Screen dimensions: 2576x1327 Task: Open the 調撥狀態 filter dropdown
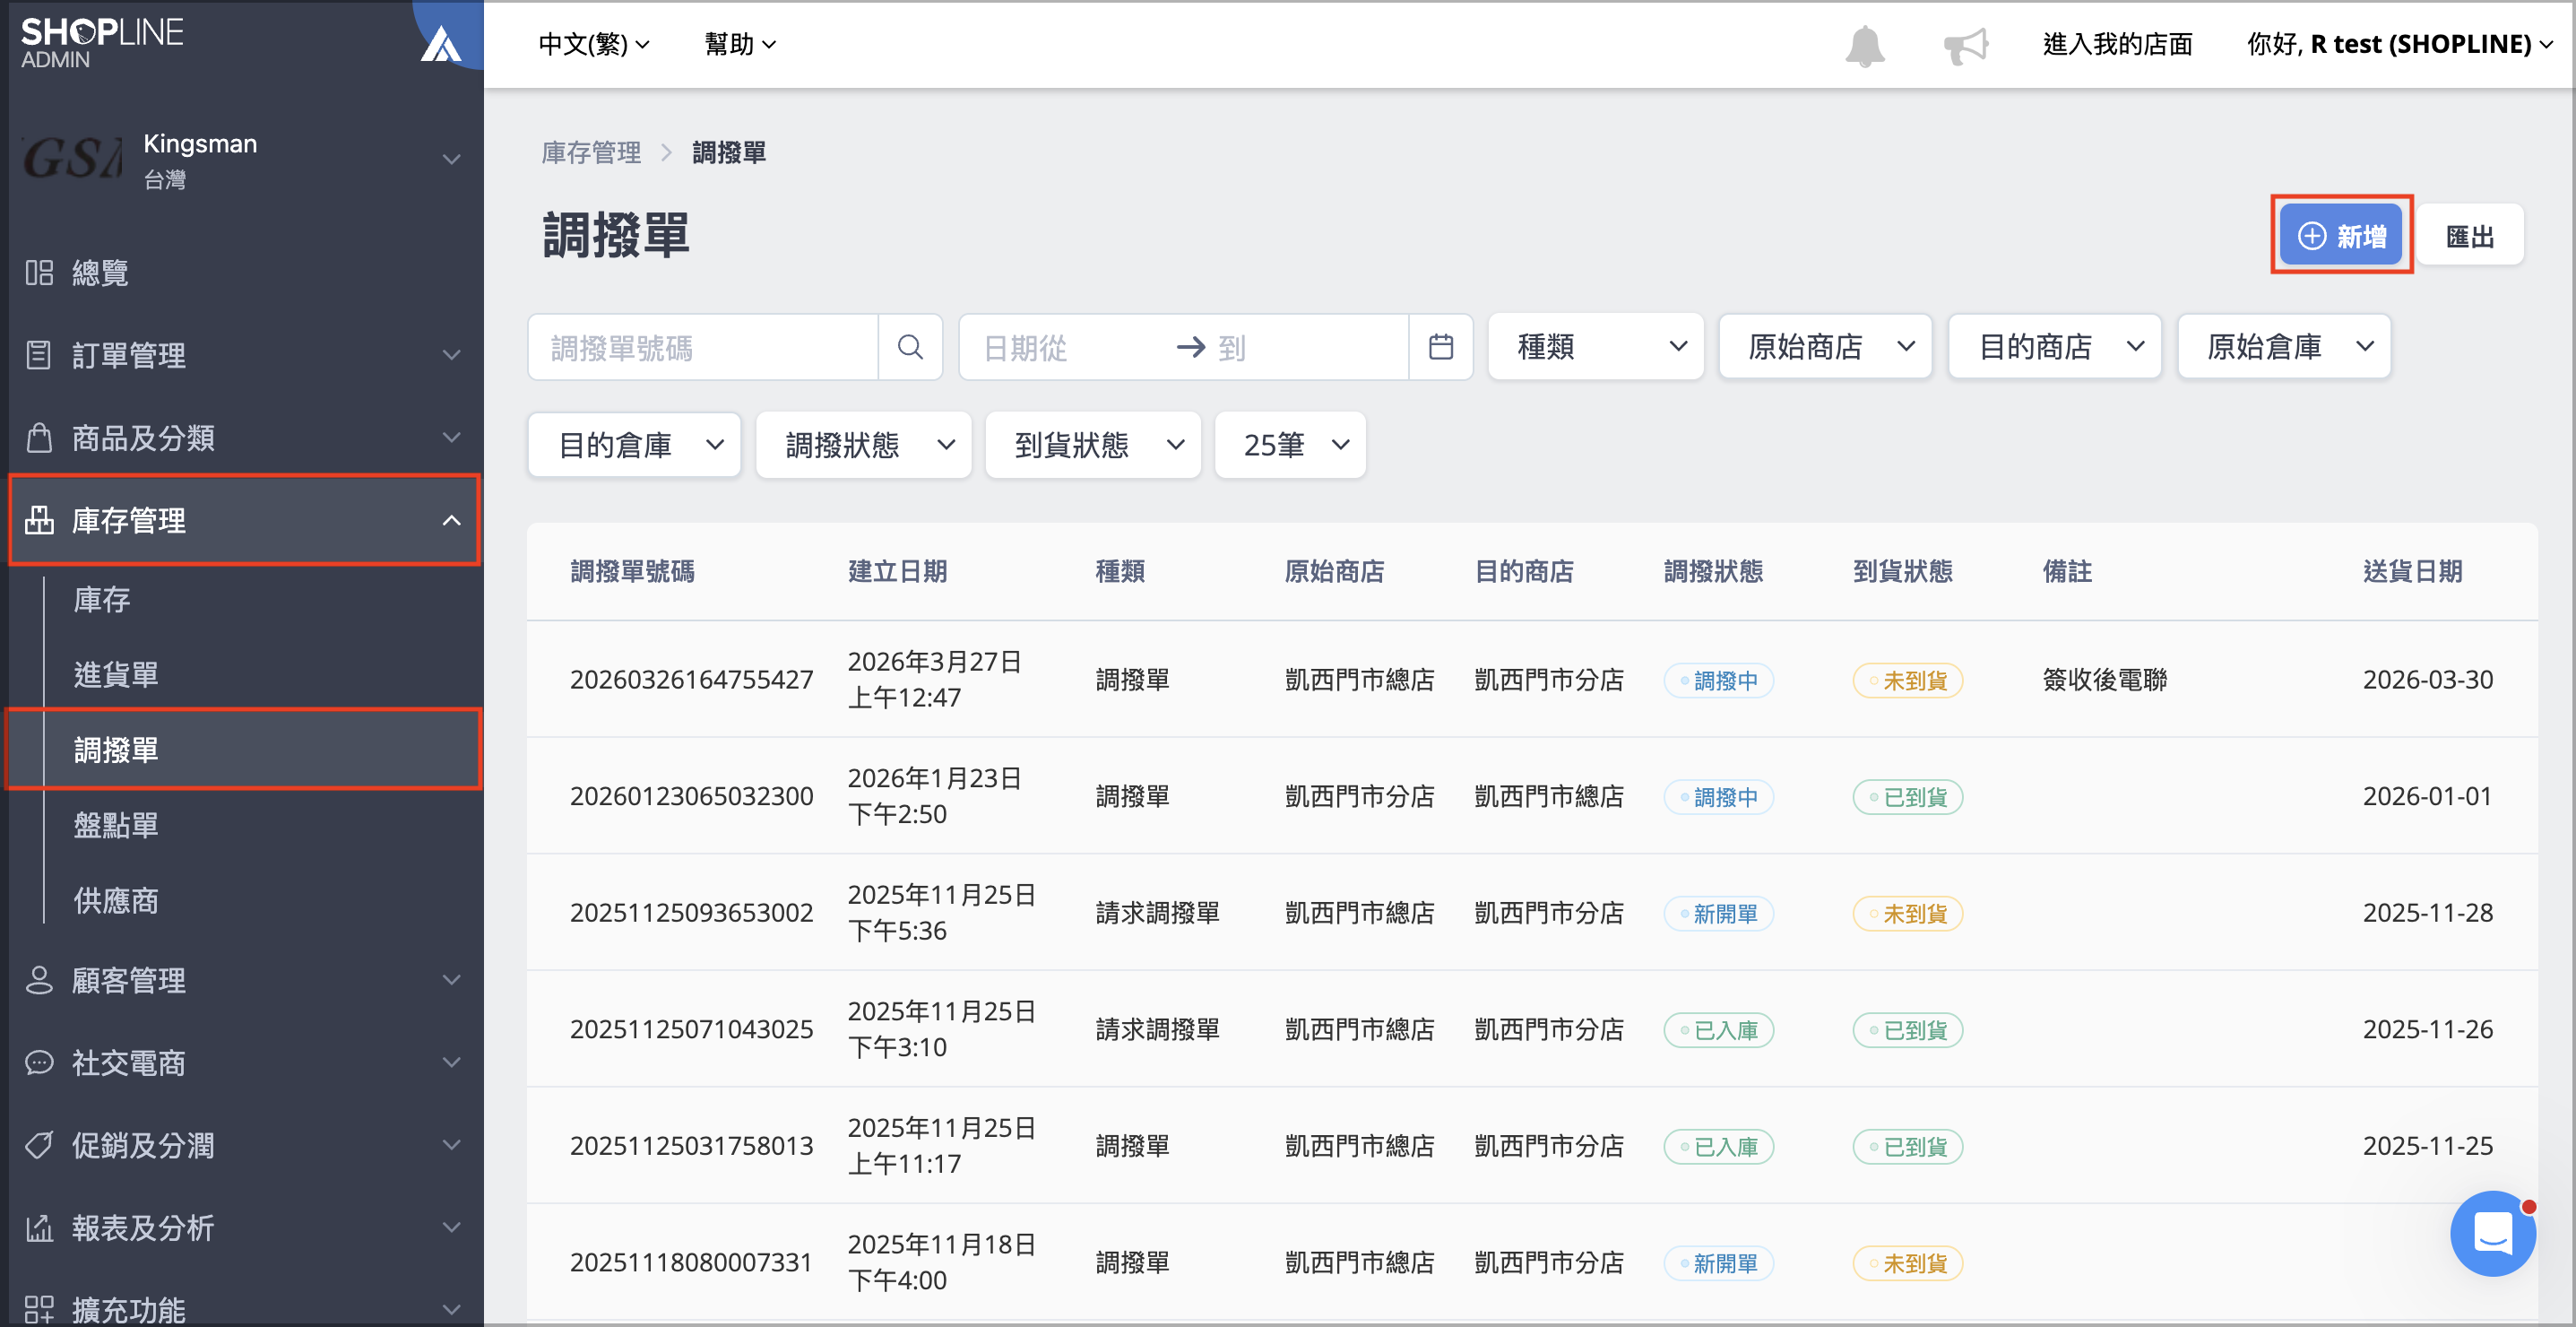(x=864, y=444)
